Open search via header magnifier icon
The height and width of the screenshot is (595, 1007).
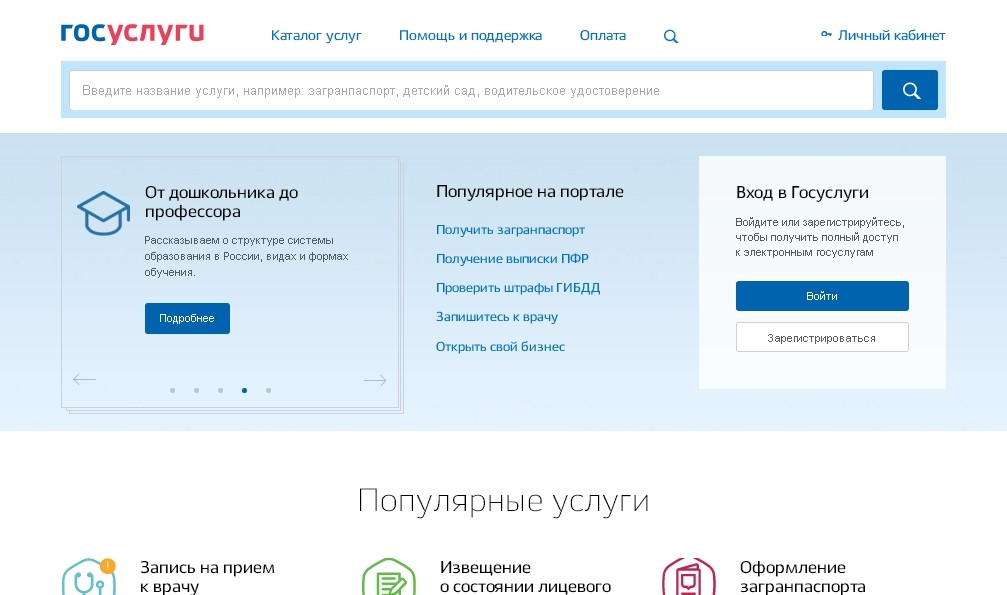(x=670, y=36)
